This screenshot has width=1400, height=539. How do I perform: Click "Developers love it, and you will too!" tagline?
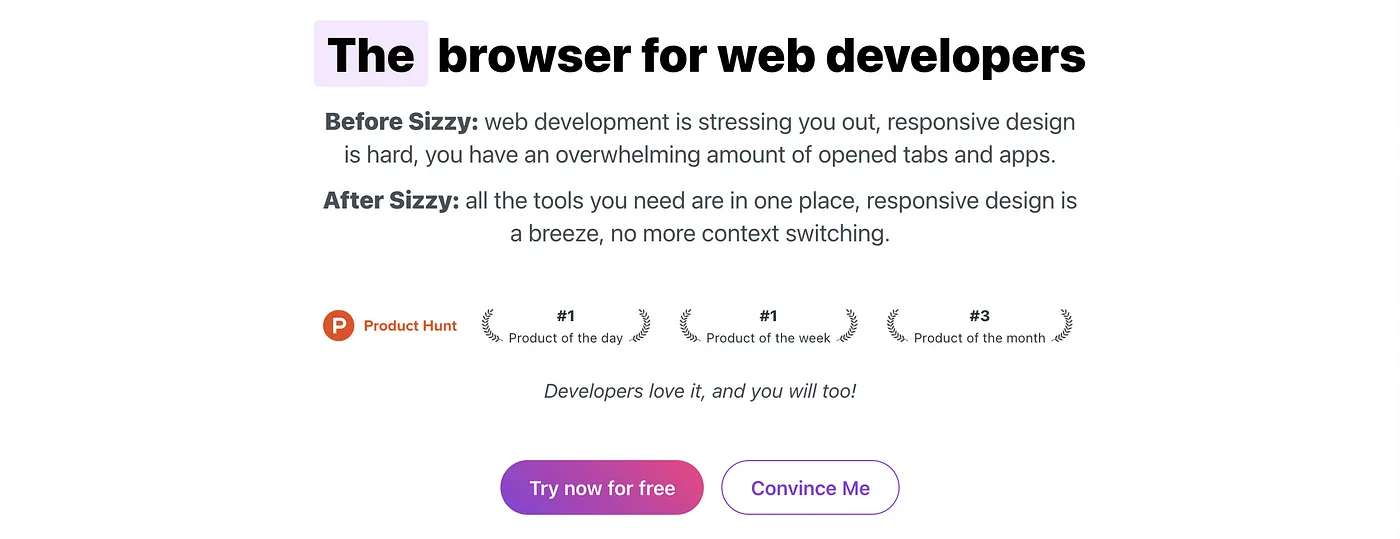(700, 391)
